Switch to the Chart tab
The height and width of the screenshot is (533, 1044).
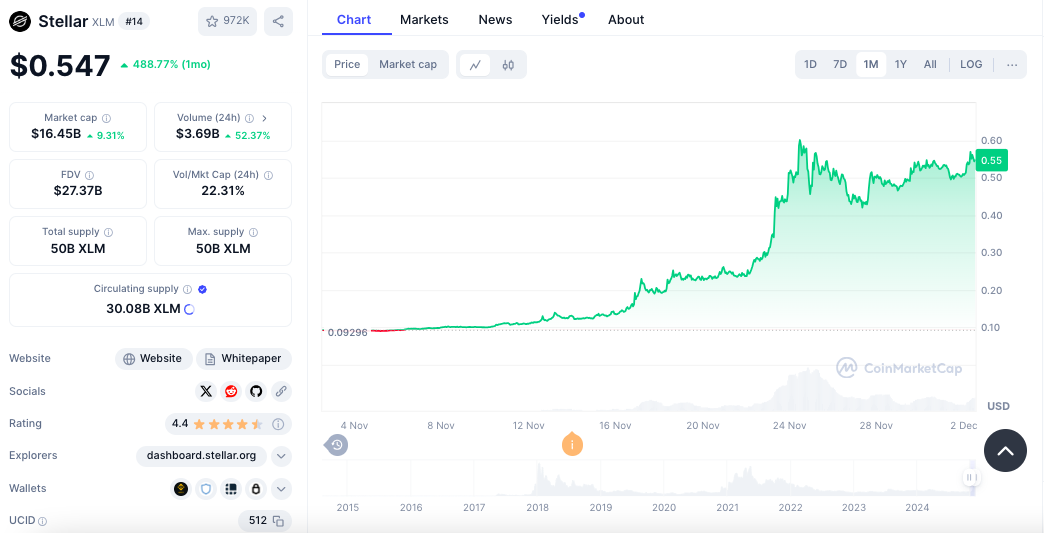point(354,20)
